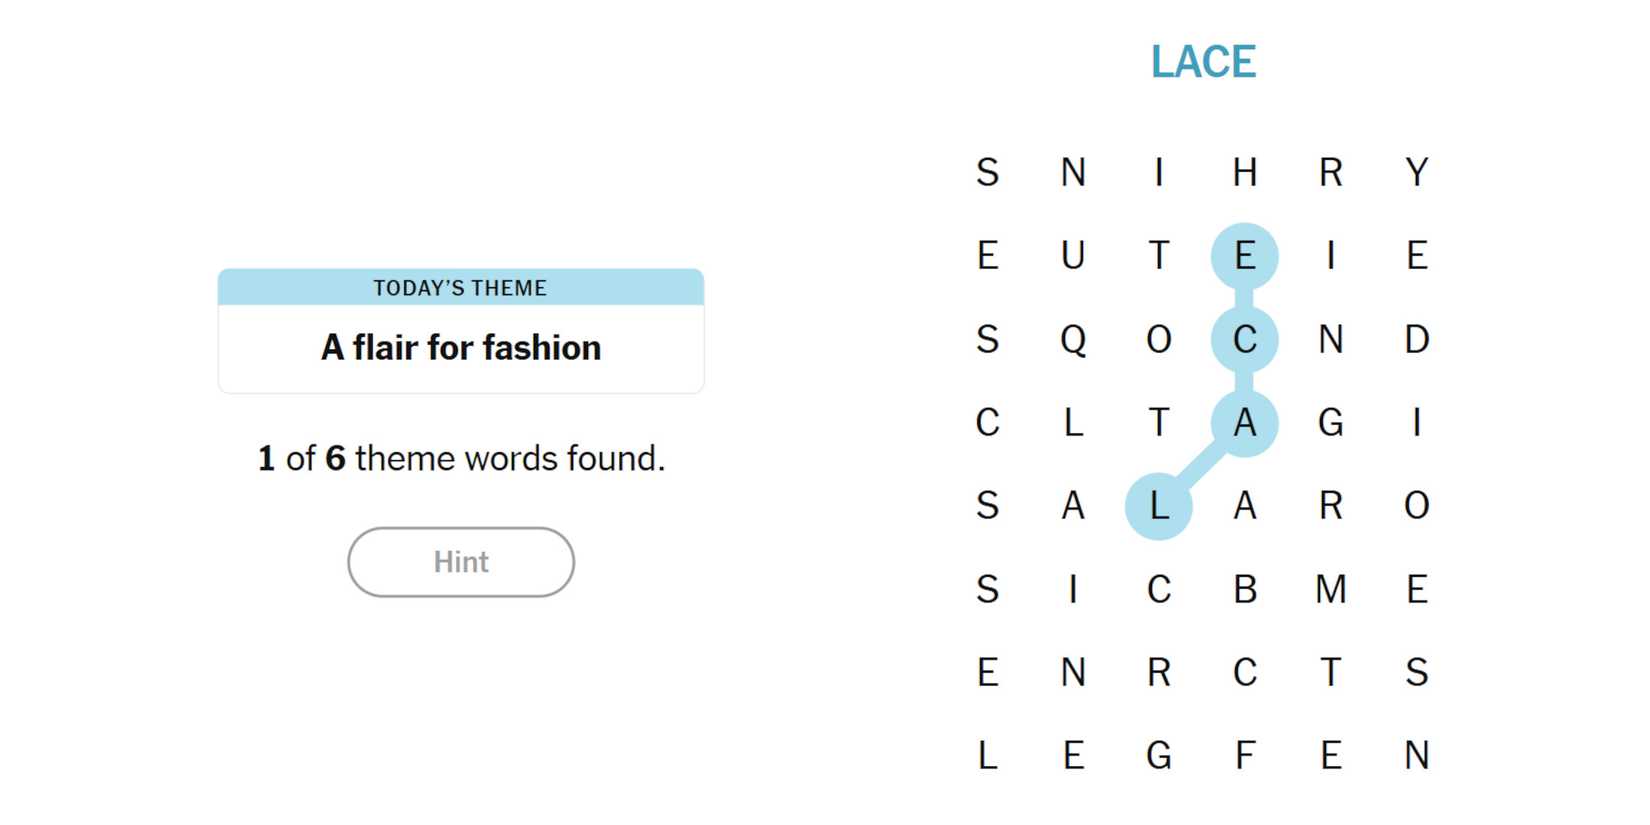Click the Today's Theme header

[460, 288]
